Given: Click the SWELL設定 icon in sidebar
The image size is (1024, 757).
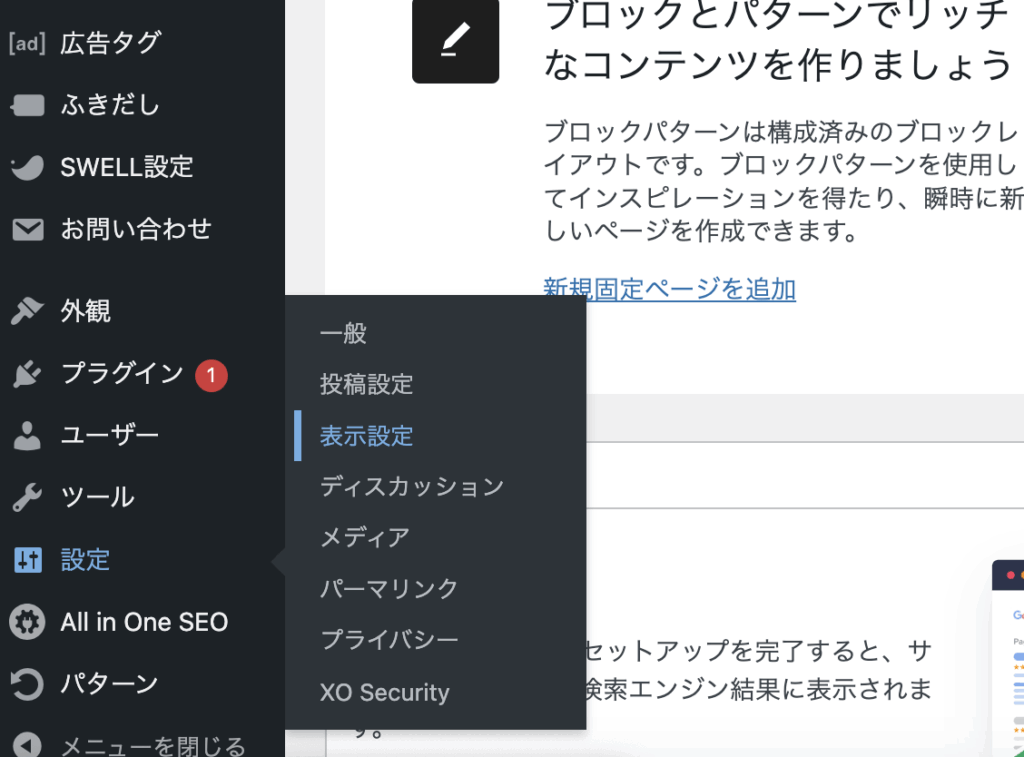Looking at the screenshot, I should click(27, 168).
